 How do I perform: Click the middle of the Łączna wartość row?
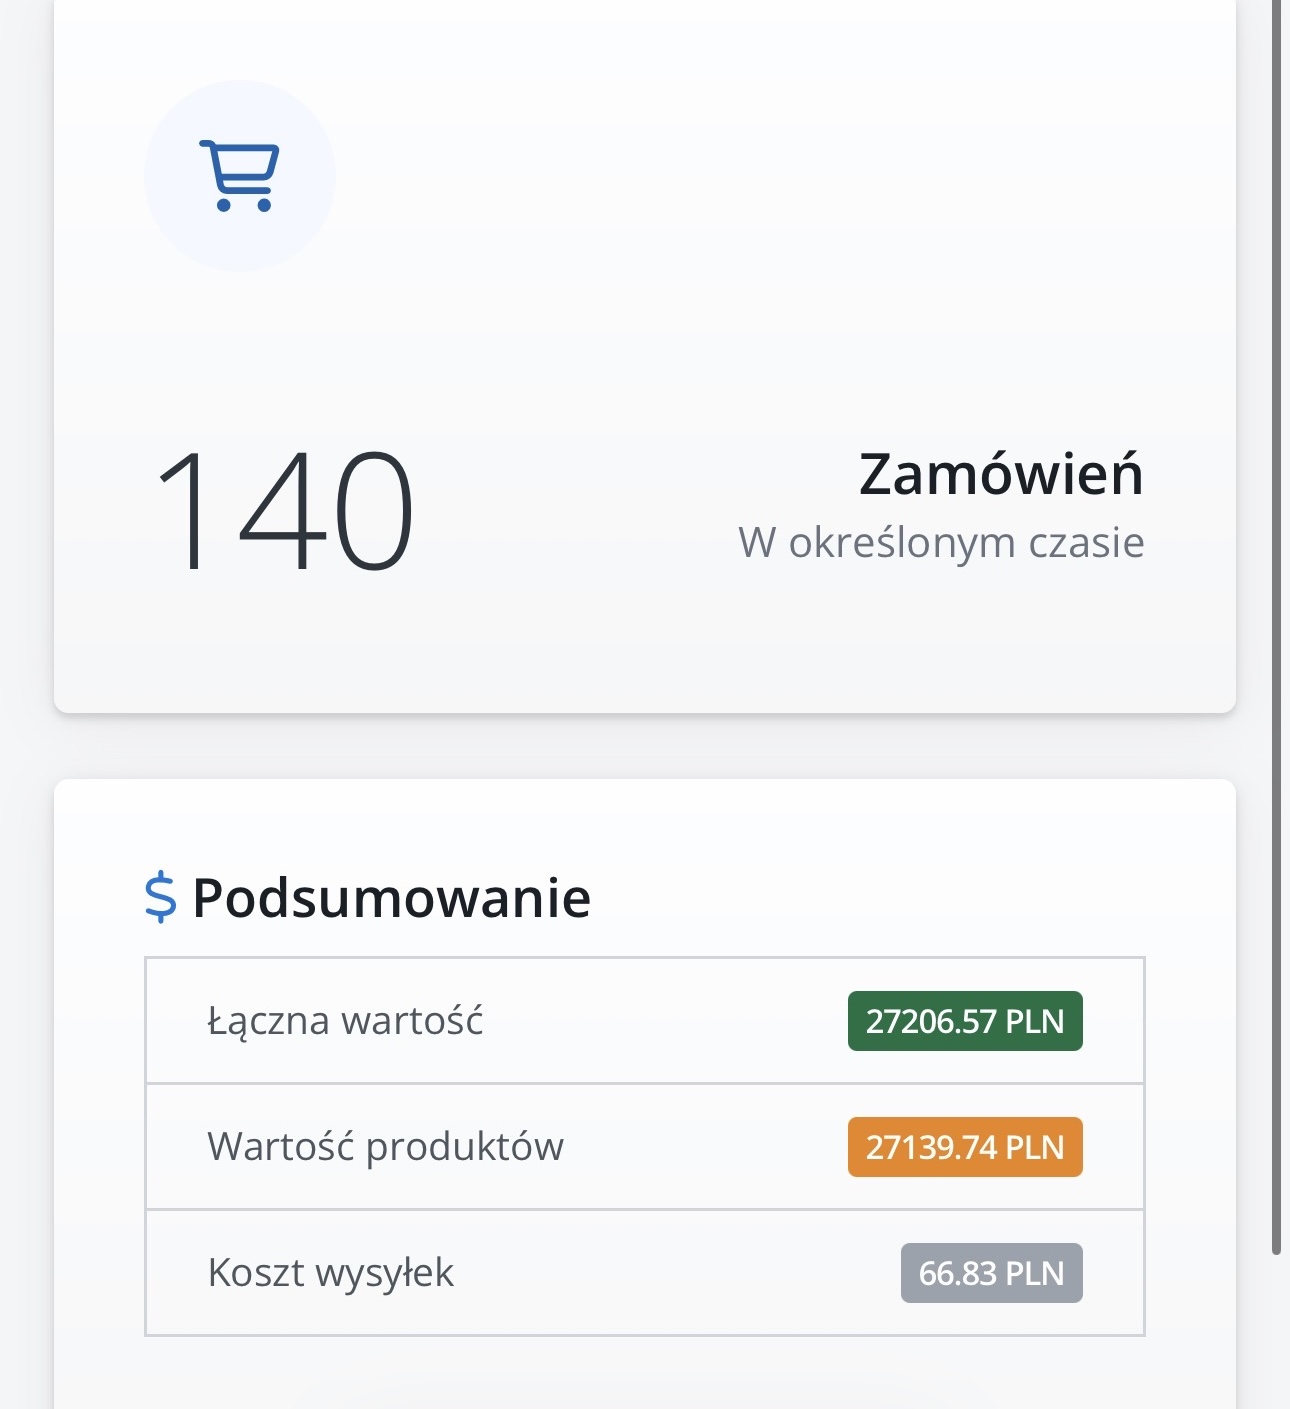coord(645,1021)
